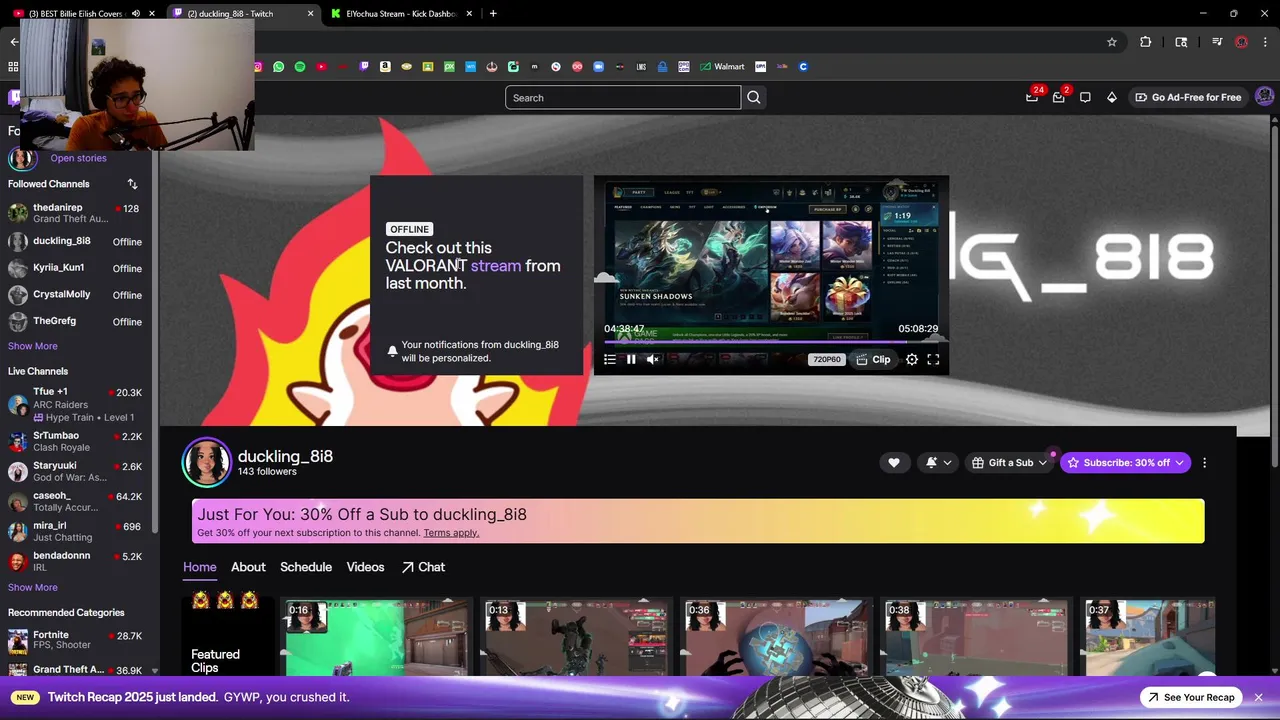Click Go Ad-Free for Free

point(1188,97)
